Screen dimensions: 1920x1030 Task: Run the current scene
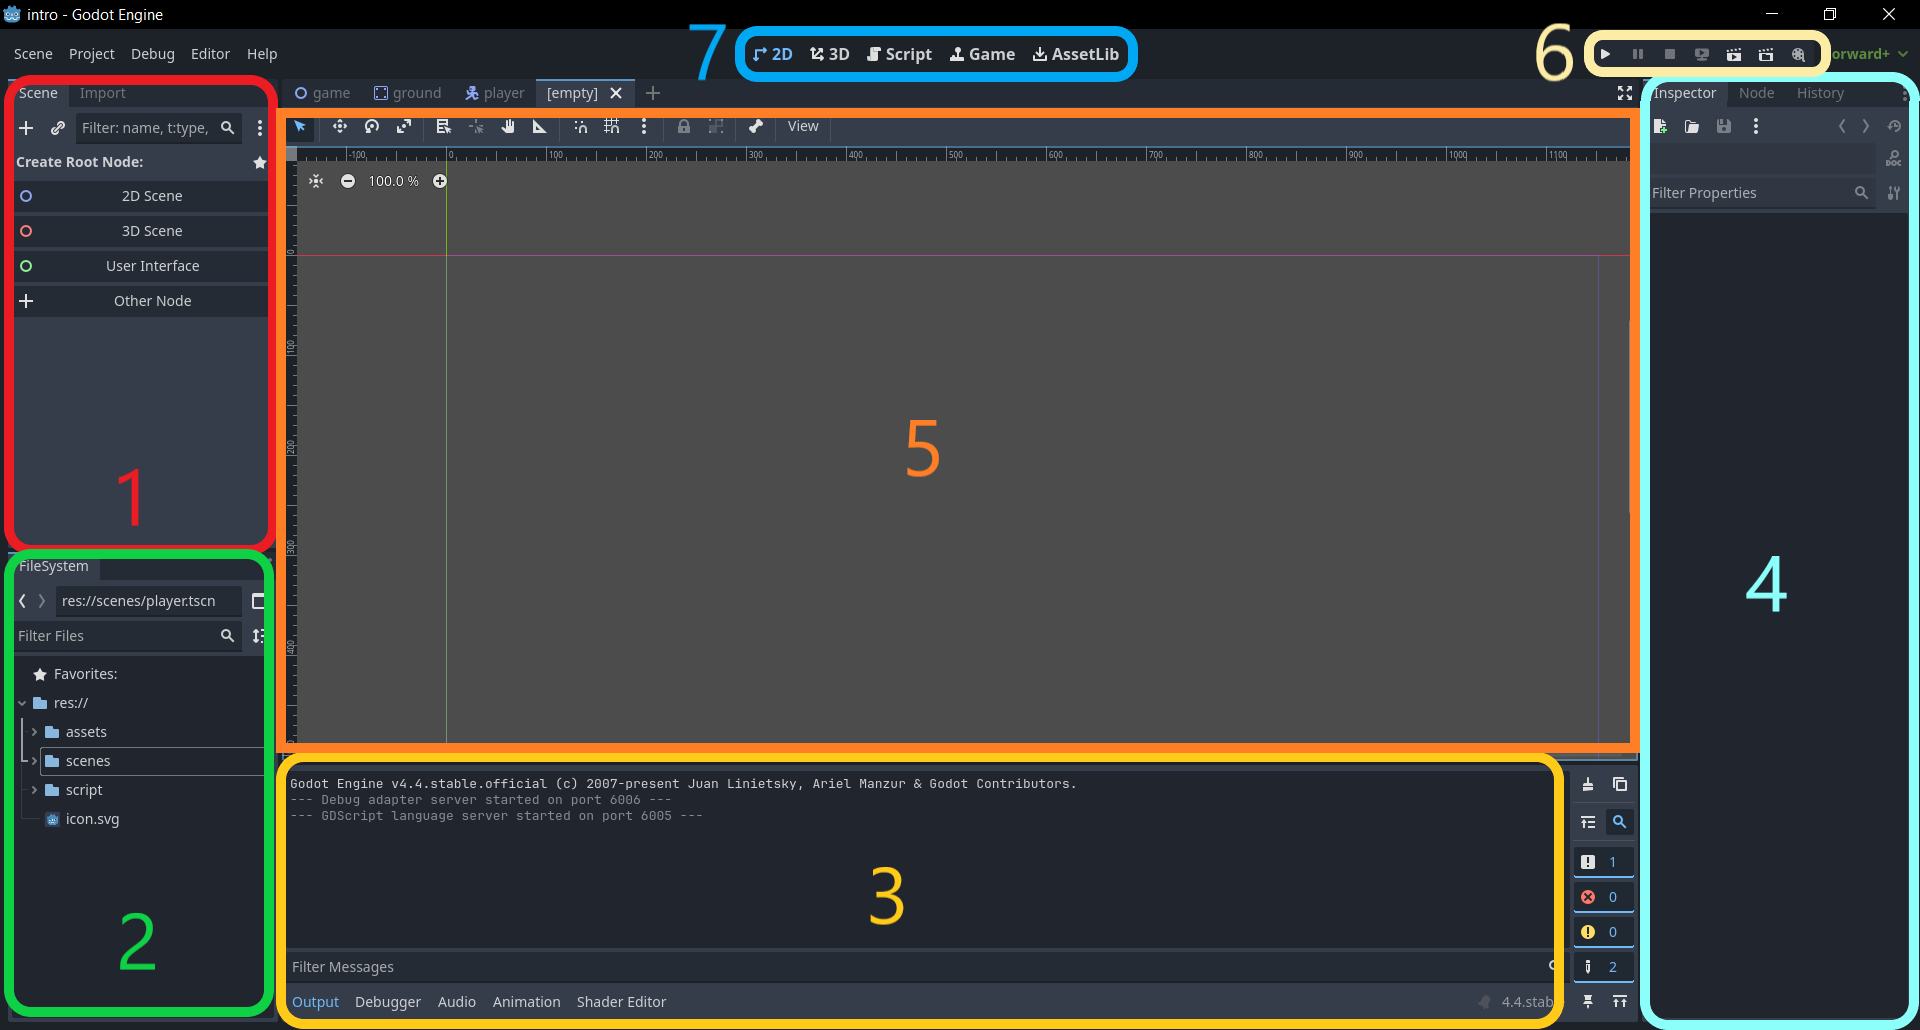[1734, 54]
